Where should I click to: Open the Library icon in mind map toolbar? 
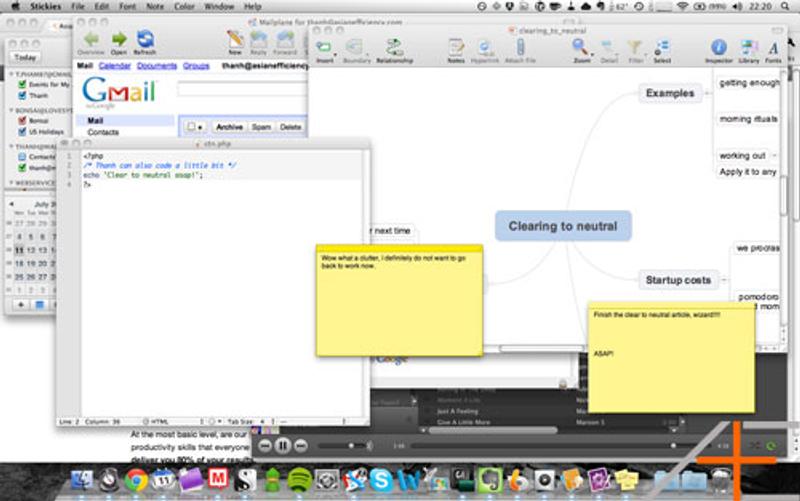click(748, 47)
